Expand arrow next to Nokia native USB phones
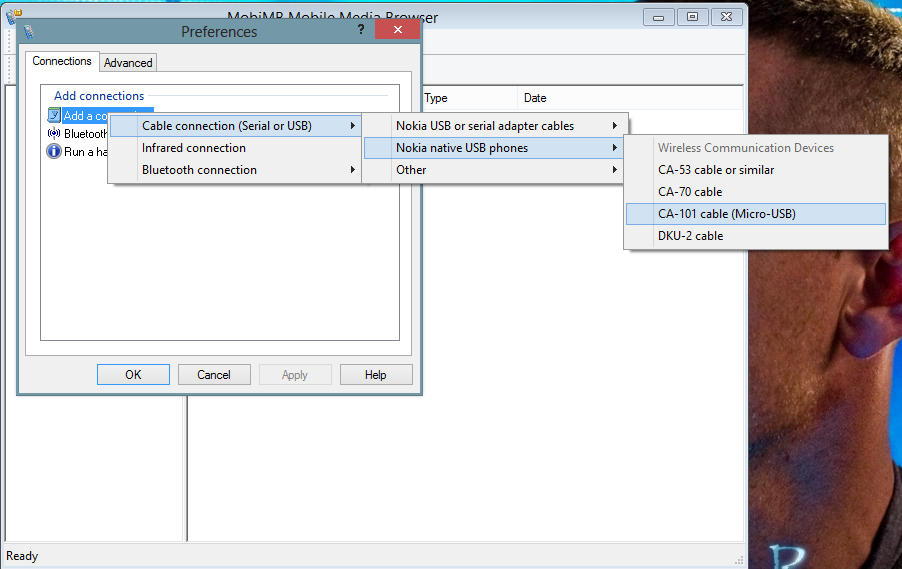Image resolution: width=902 pixels, height=569 pixels. (x=614, y=148)
